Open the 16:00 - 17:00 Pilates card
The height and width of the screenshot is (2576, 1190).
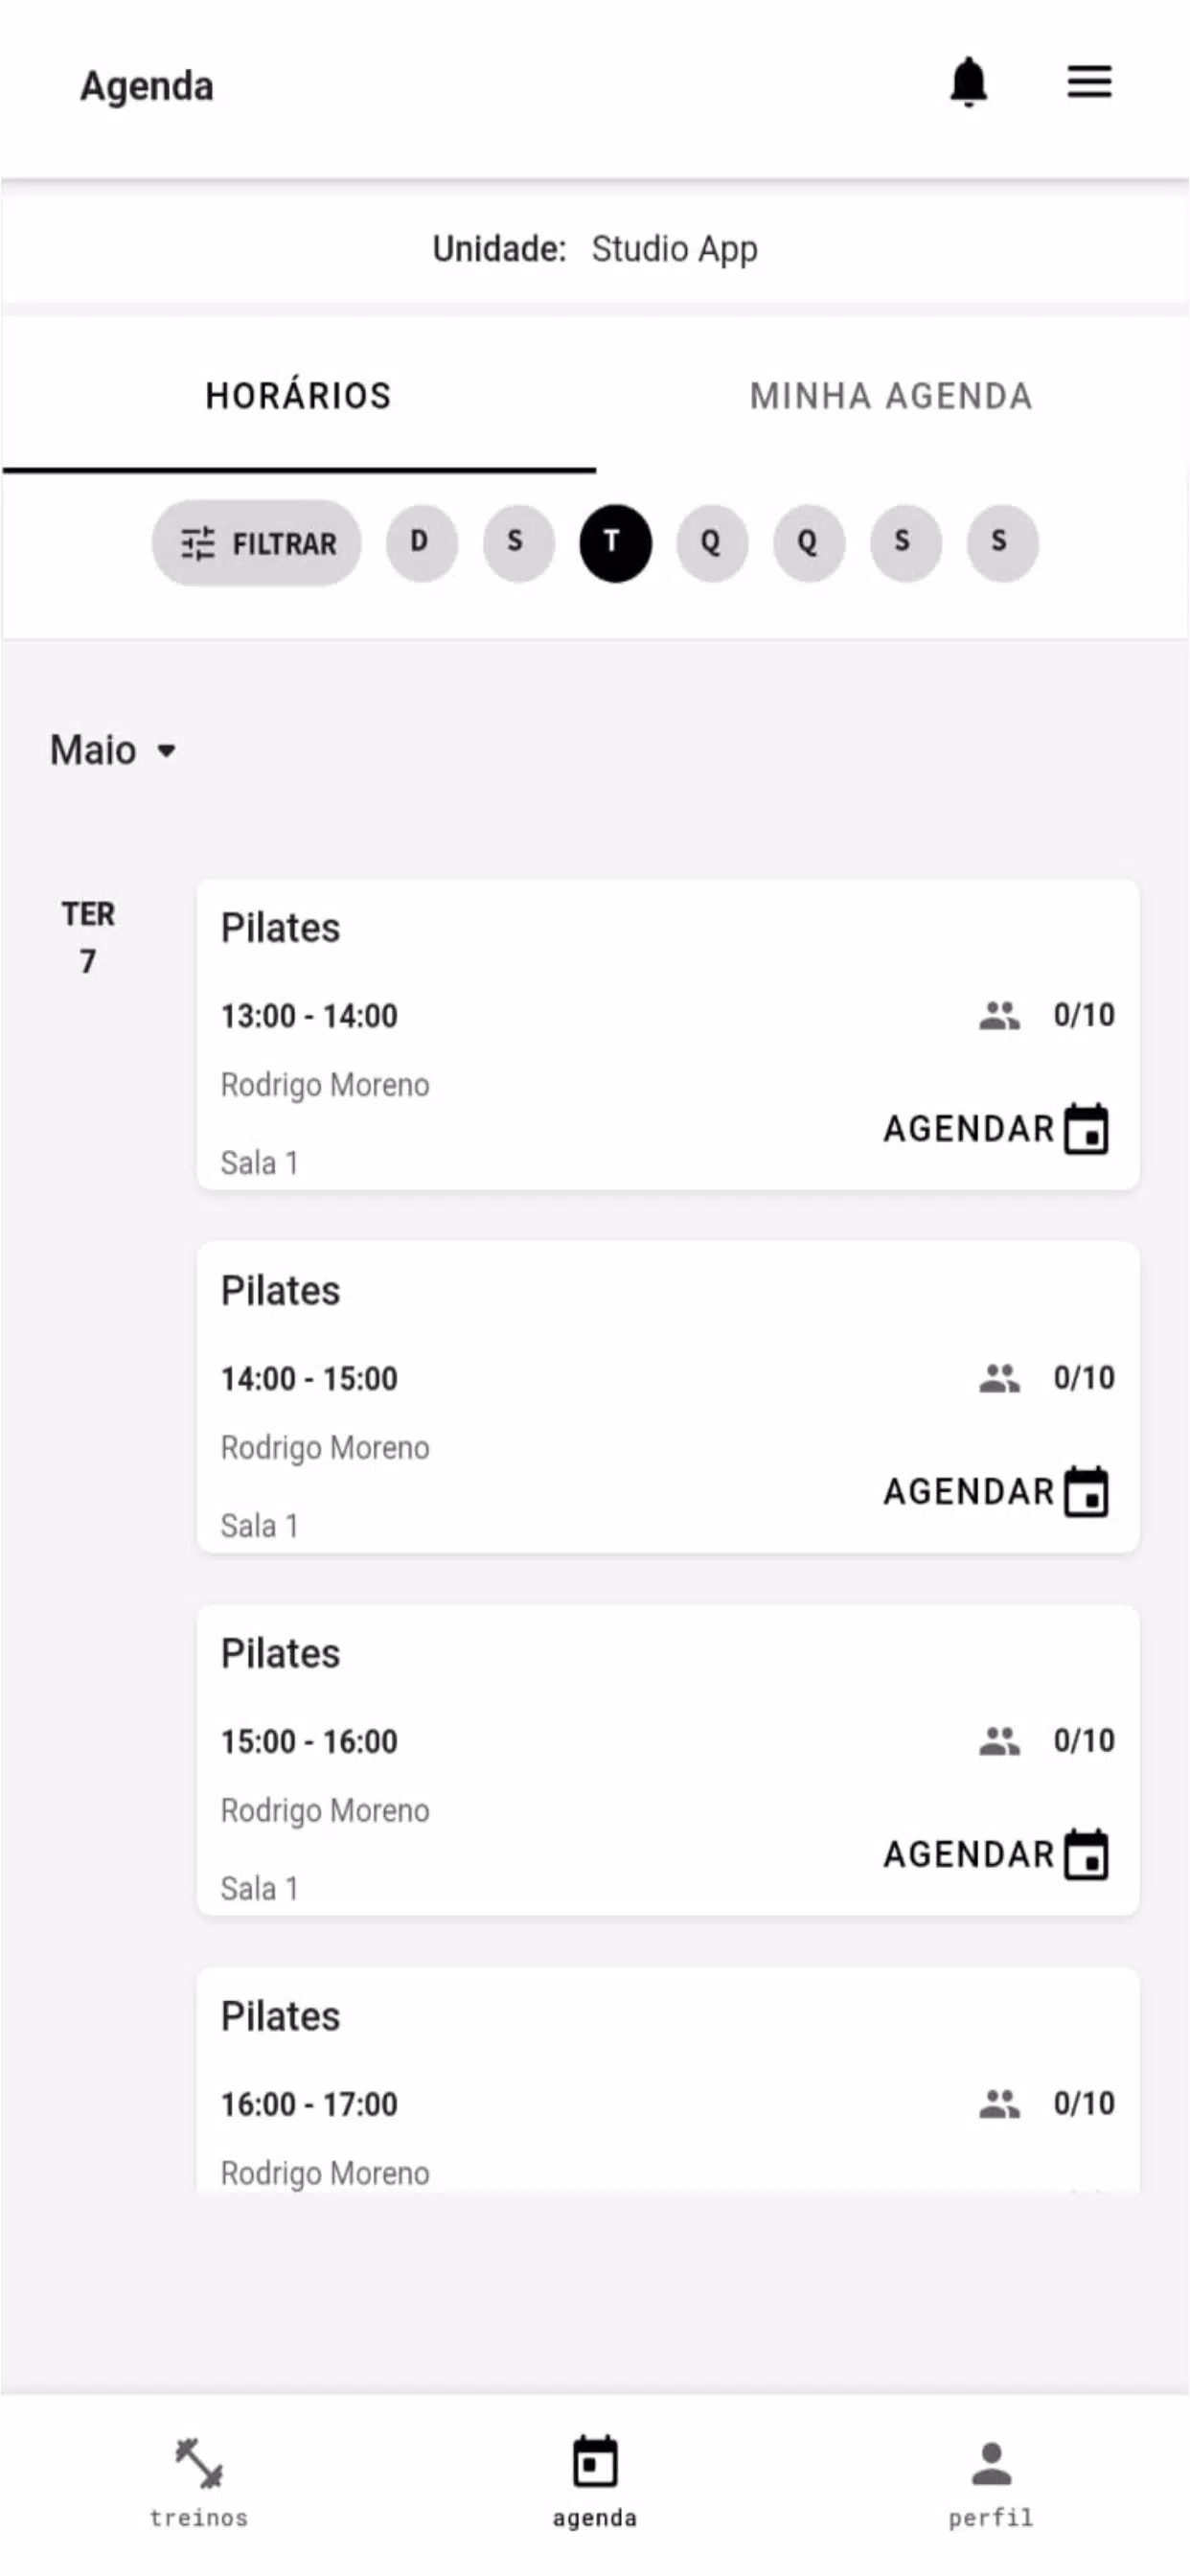(667, 2080)
